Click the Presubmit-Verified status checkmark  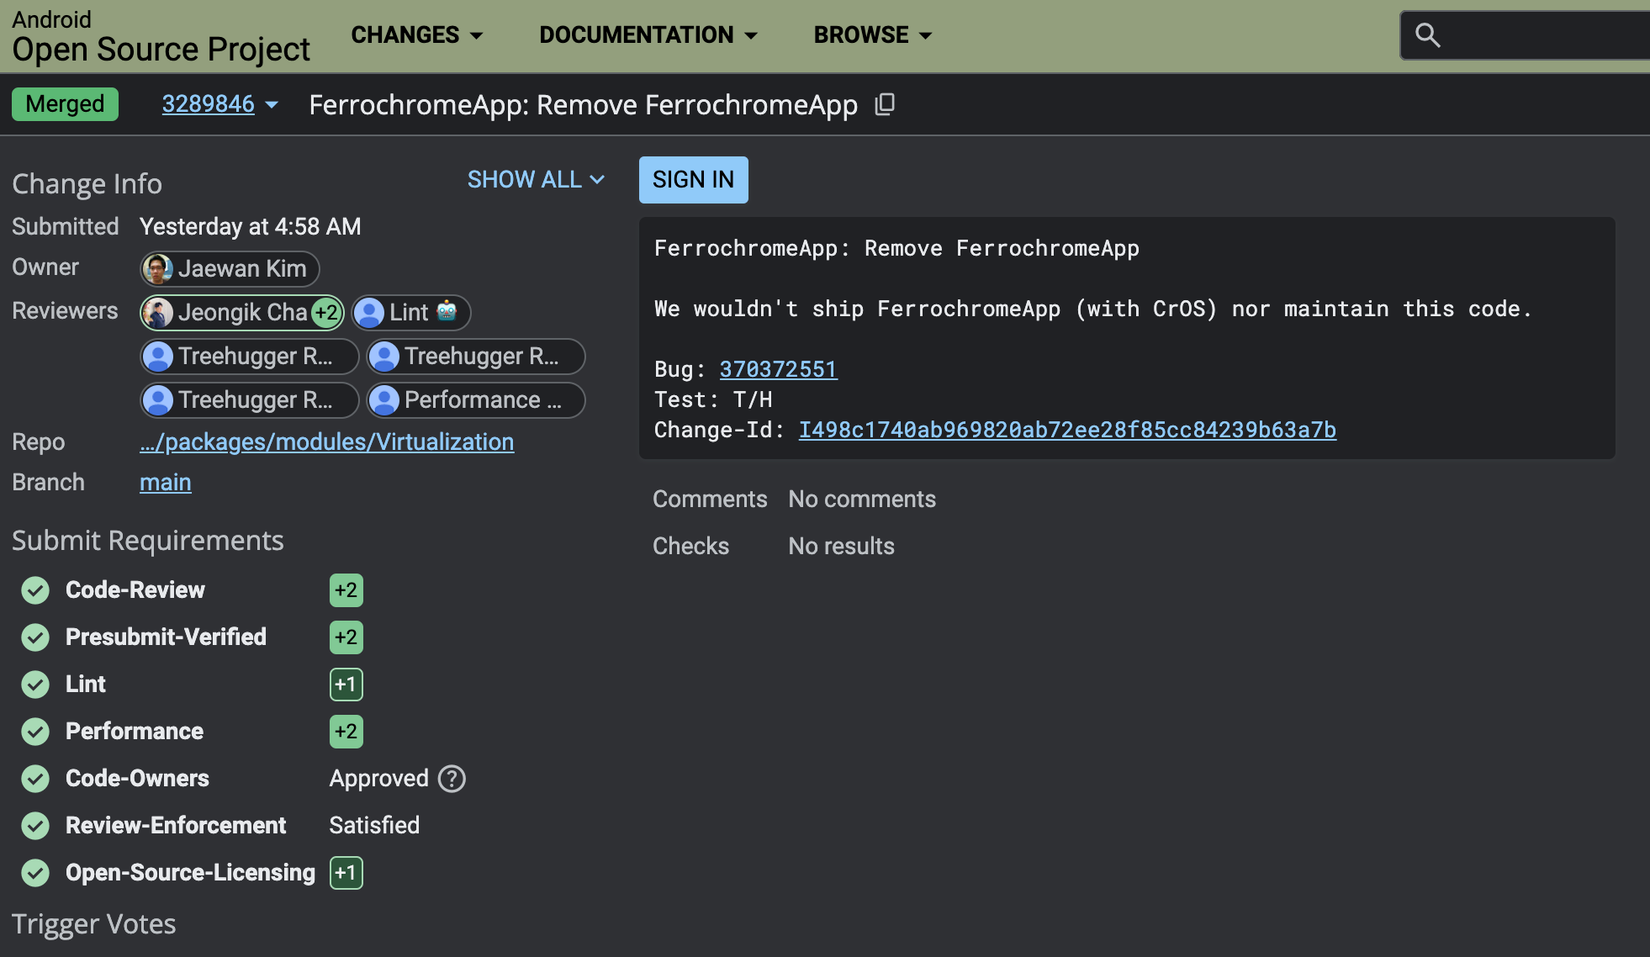(36, 638)
